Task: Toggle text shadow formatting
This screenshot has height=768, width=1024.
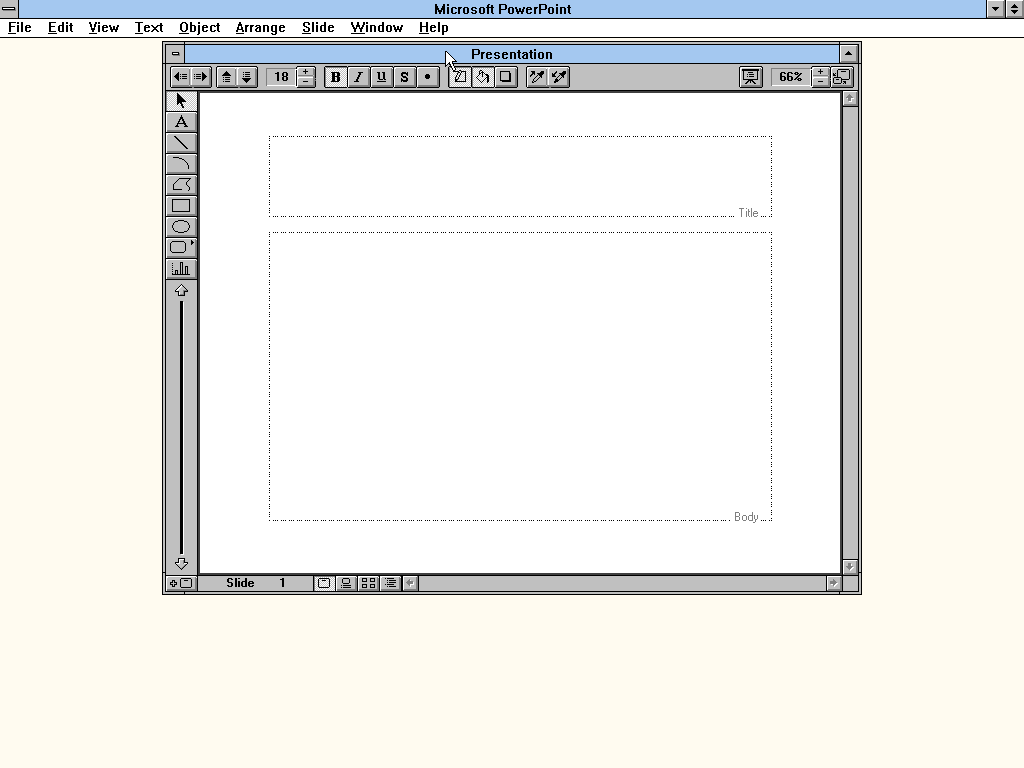Action: pos(404,77)
